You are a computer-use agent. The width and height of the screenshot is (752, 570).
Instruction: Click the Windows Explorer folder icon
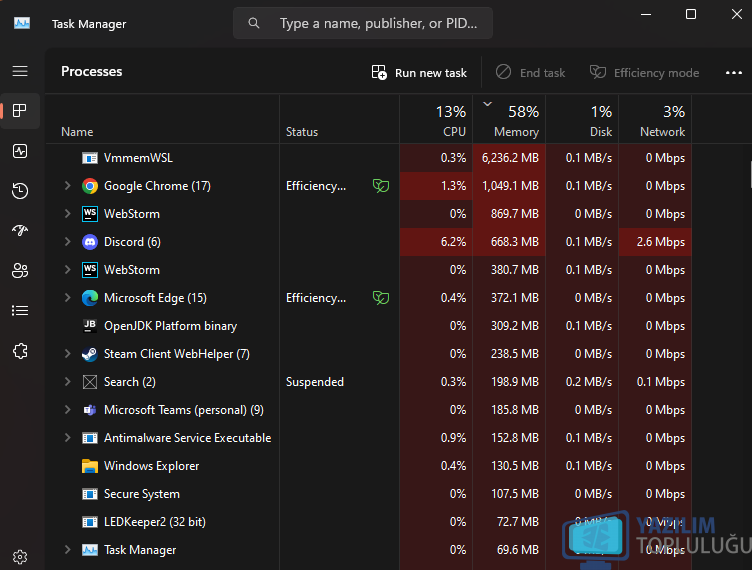click(90, 466)
